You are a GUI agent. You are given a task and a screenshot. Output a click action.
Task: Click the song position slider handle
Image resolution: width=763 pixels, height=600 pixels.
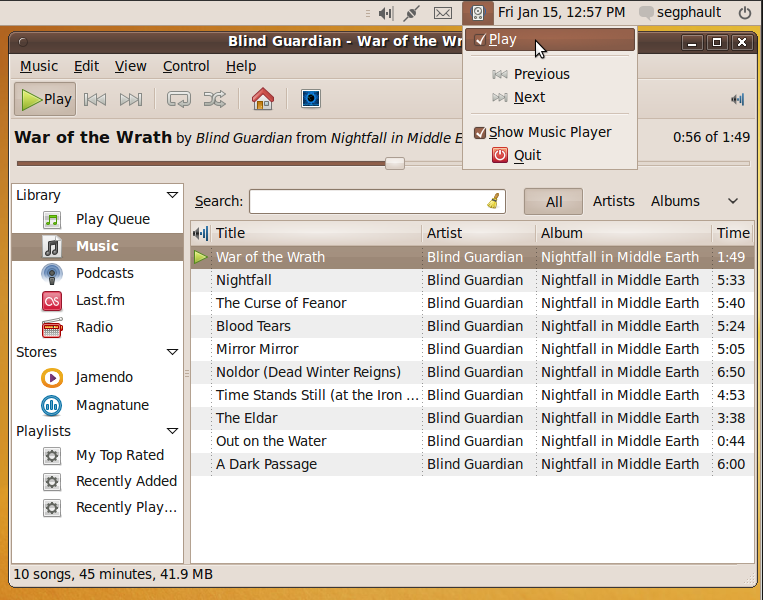[x=395, y=164]
